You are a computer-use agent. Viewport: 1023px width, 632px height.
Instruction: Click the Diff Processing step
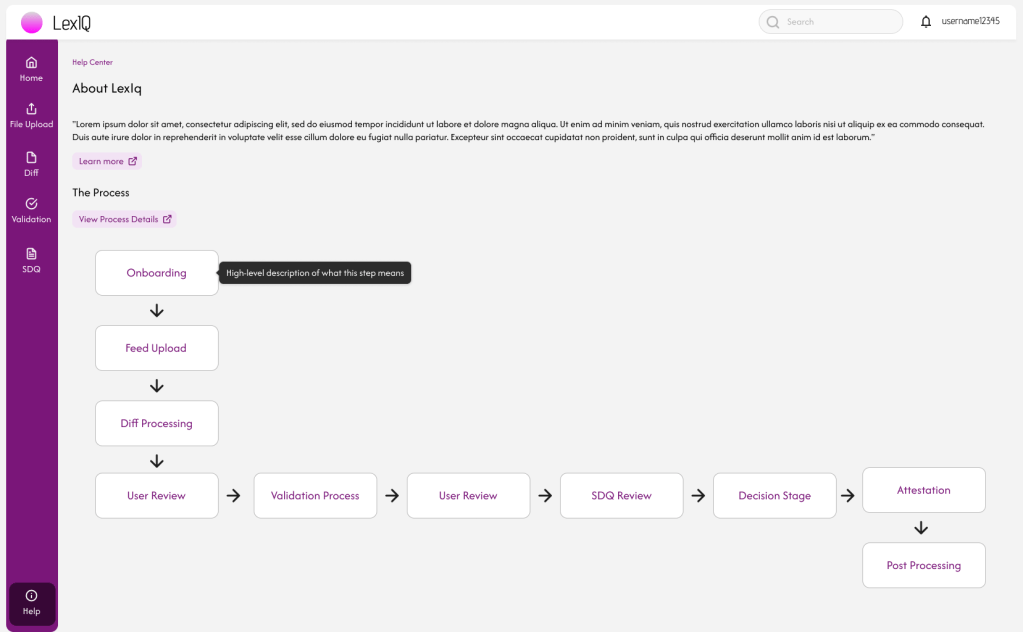click(156, 423)
